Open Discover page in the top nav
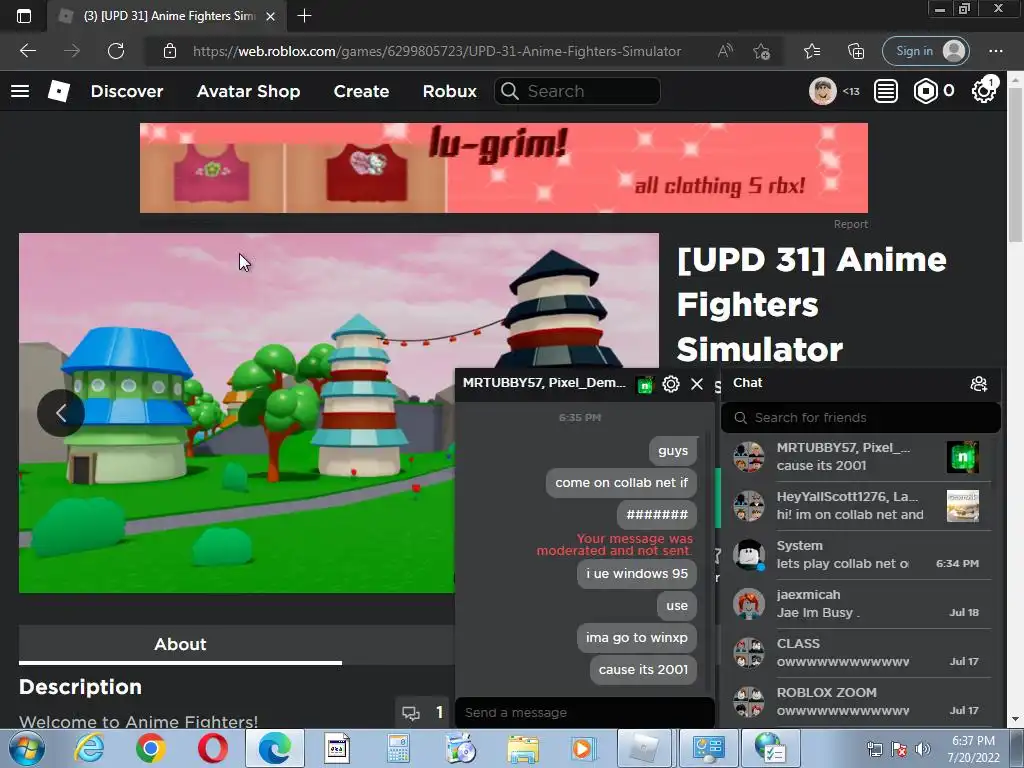Screen dimensions: 1024x768 coord(127,91)
